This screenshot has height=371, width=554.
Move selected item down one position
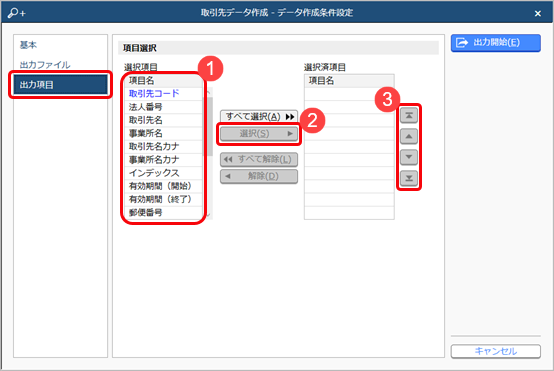409,157
